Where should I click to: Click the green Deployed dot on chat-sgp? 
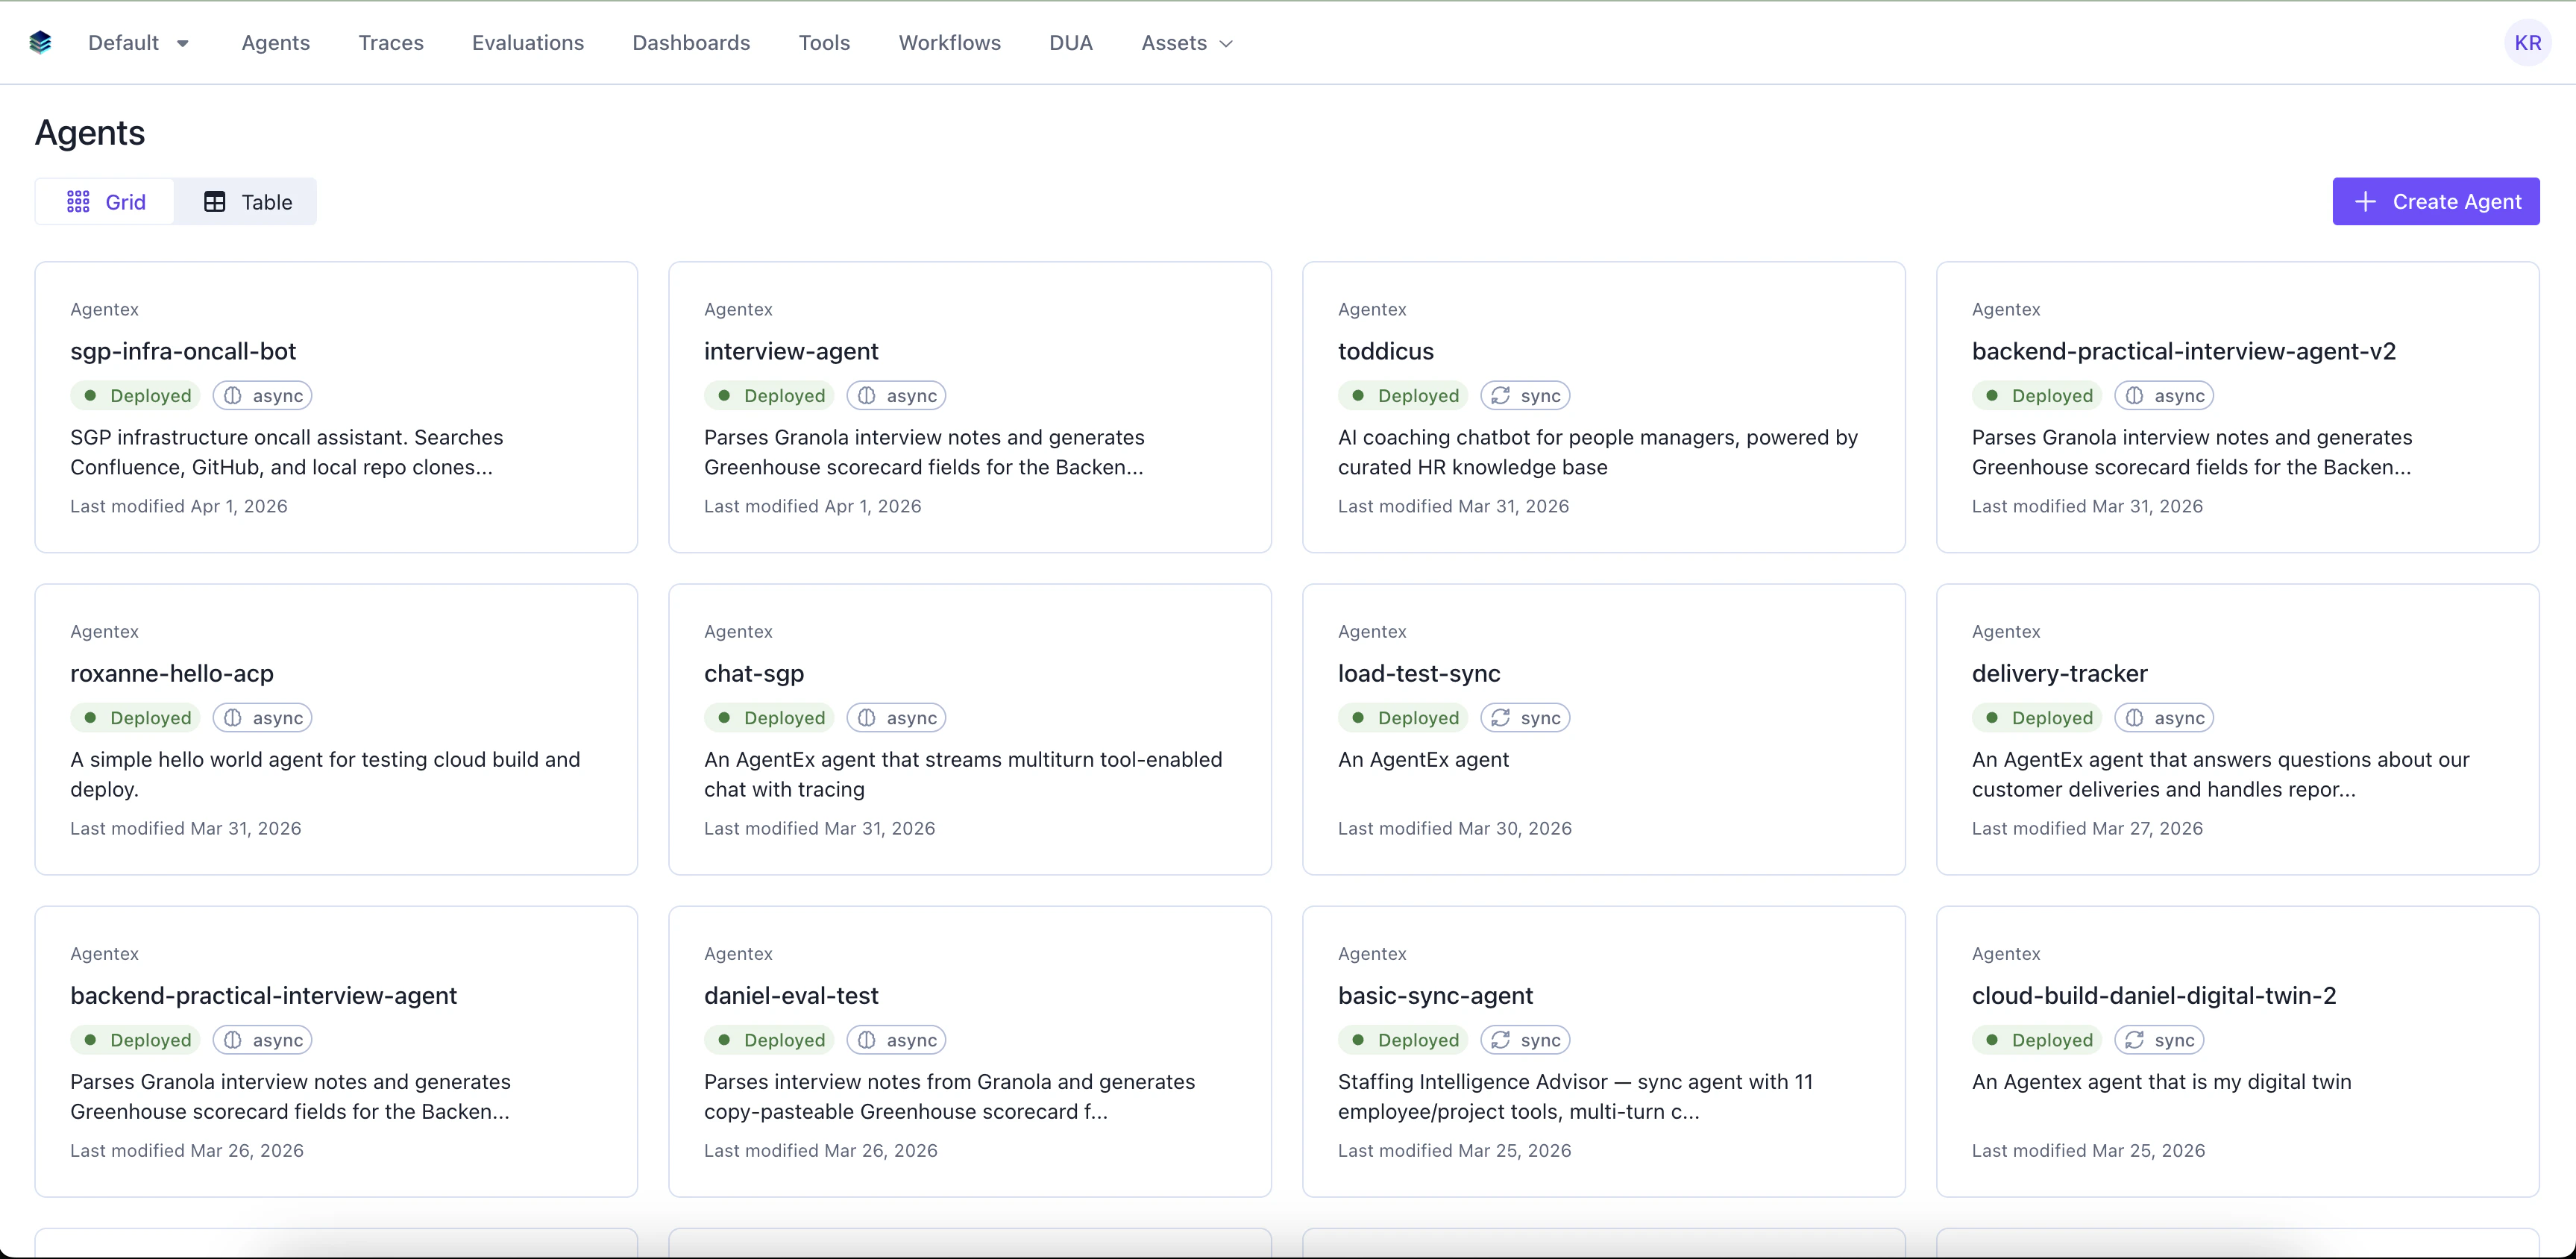coord(723,718)
